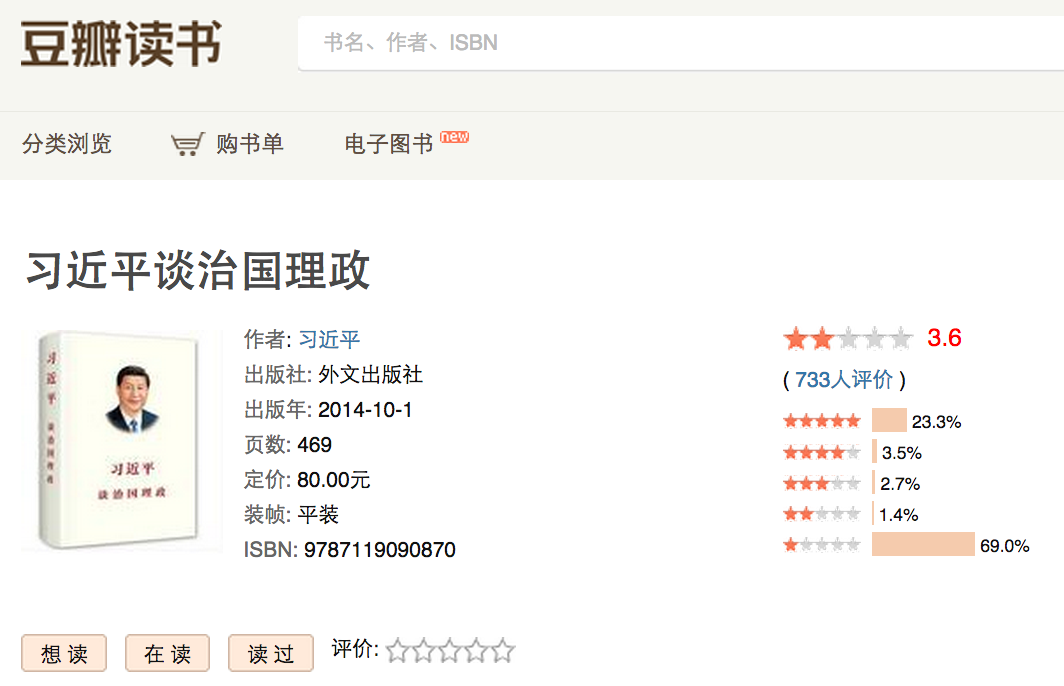
Task: Click the book cover thumbnail
Action: pyautogui.click(x=122, y=440)
